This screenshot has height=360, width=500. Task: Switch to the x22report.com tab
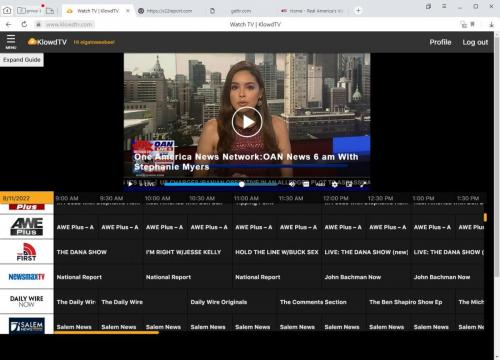pos(169,11)
